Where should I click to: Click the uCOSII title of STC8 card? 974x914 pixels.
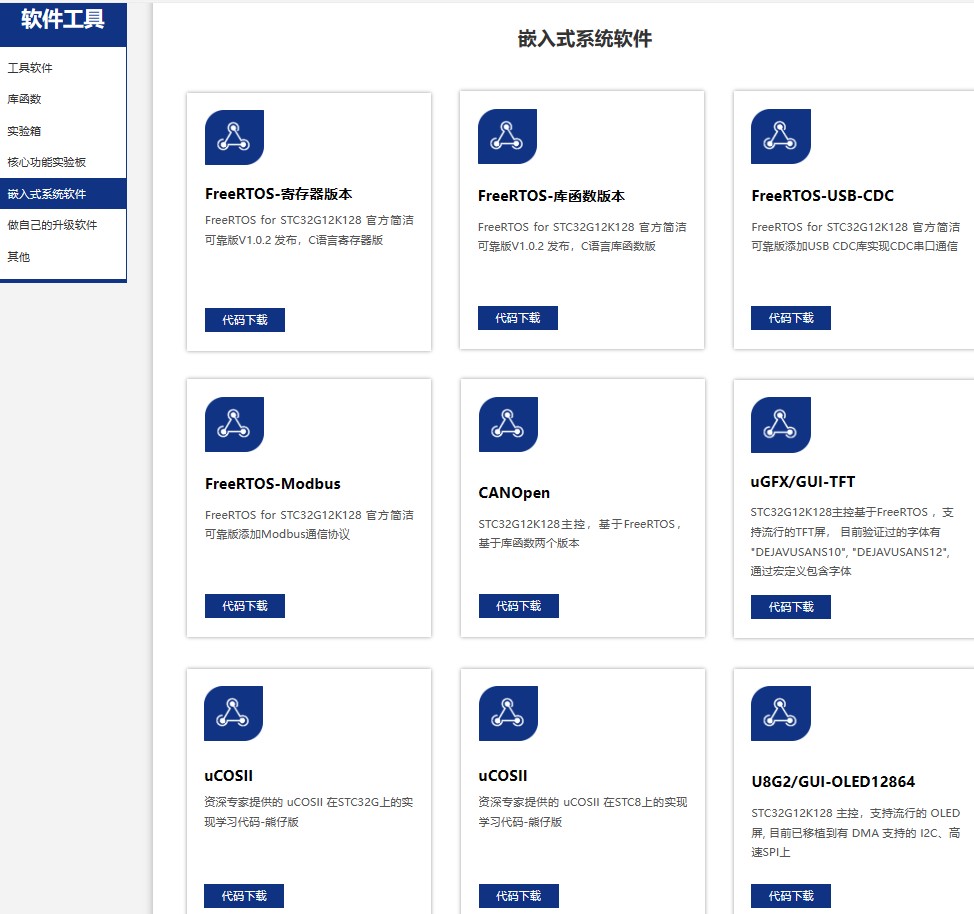point(503,776)
